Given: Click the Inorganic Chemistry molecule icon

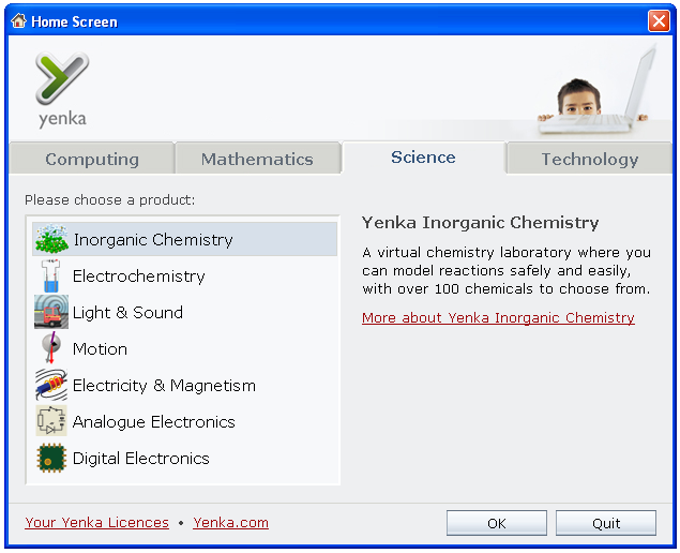Looking at the screenshot, I should [52, 239].
